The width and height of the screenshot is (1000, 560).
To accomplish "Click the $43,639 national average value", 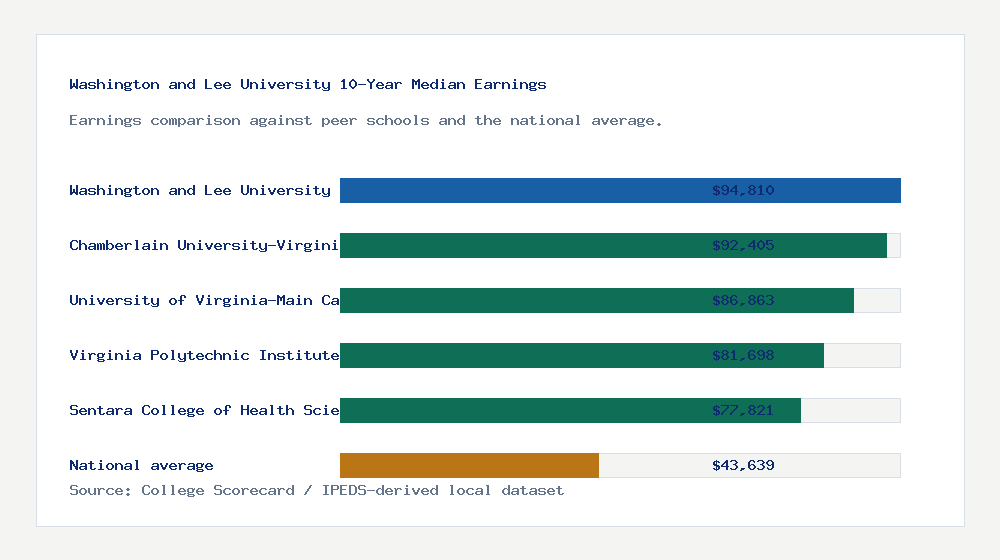I will [743, 466].
